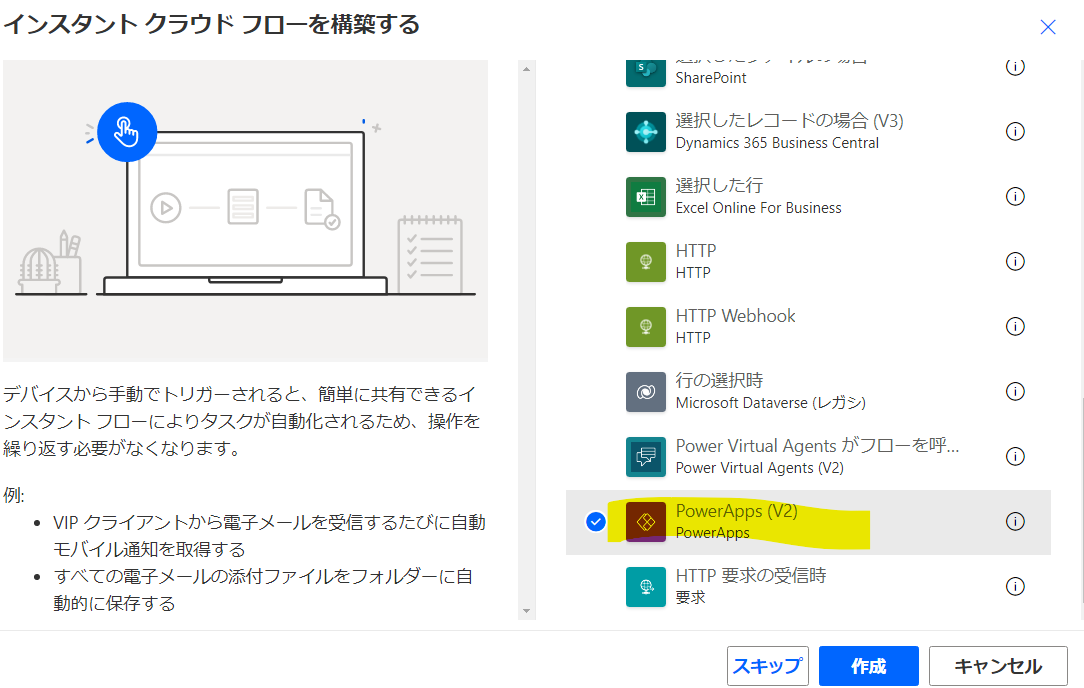Open info for the PowerApps (V2) trigger
This screenshot has width=1084, height=688.
tap(1015, 521)
